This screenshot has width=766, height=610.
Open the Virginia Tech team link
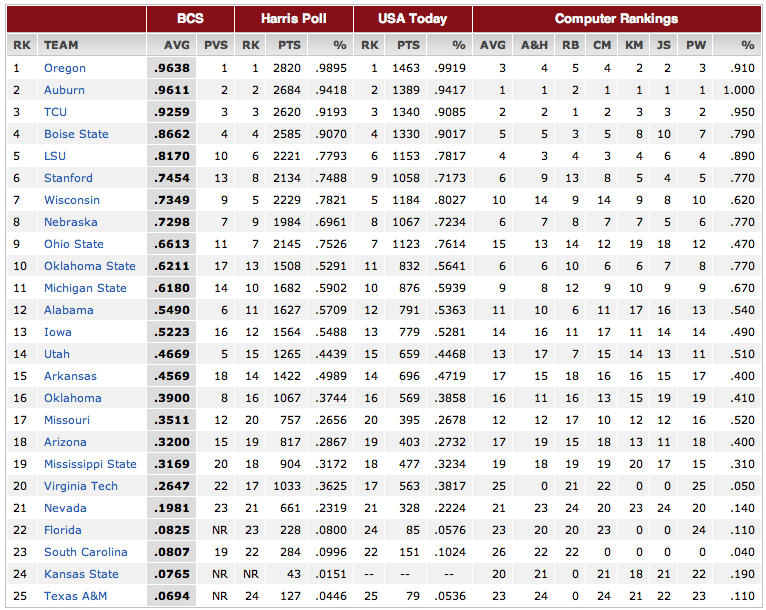[81, 485]
